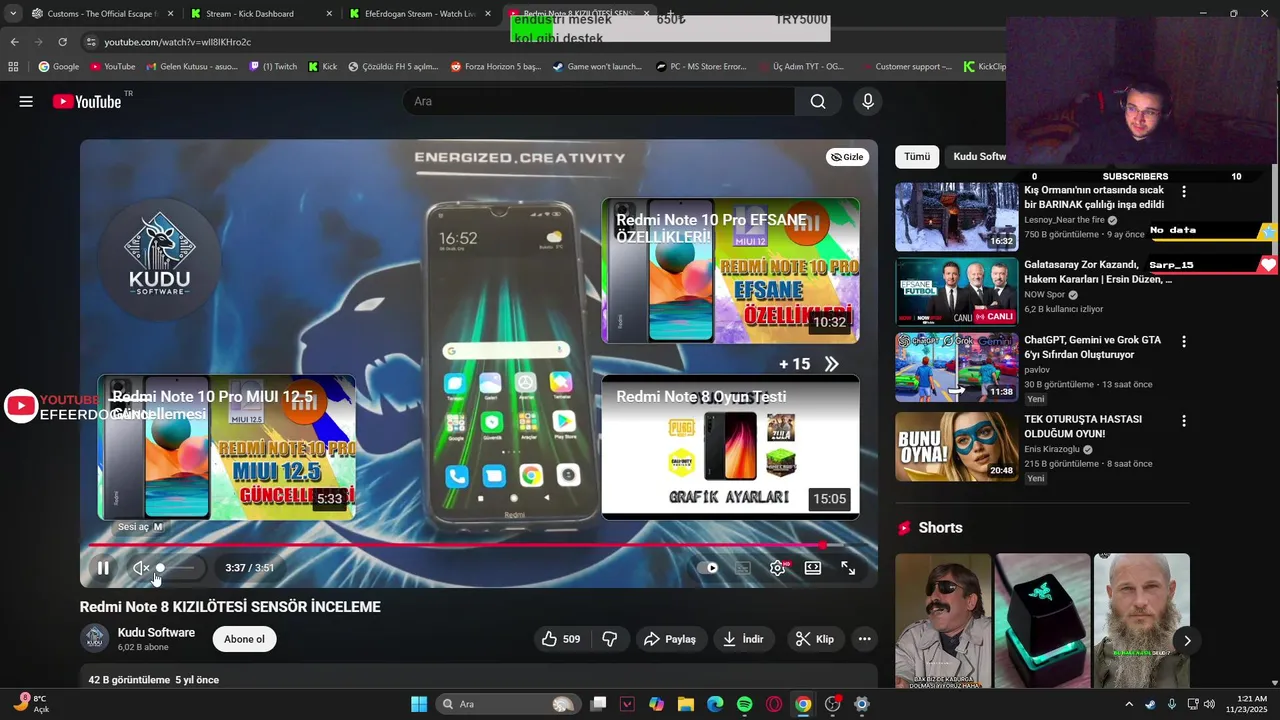
Task: Open the Kudu Software channel avatar
Action: (95, 638)
